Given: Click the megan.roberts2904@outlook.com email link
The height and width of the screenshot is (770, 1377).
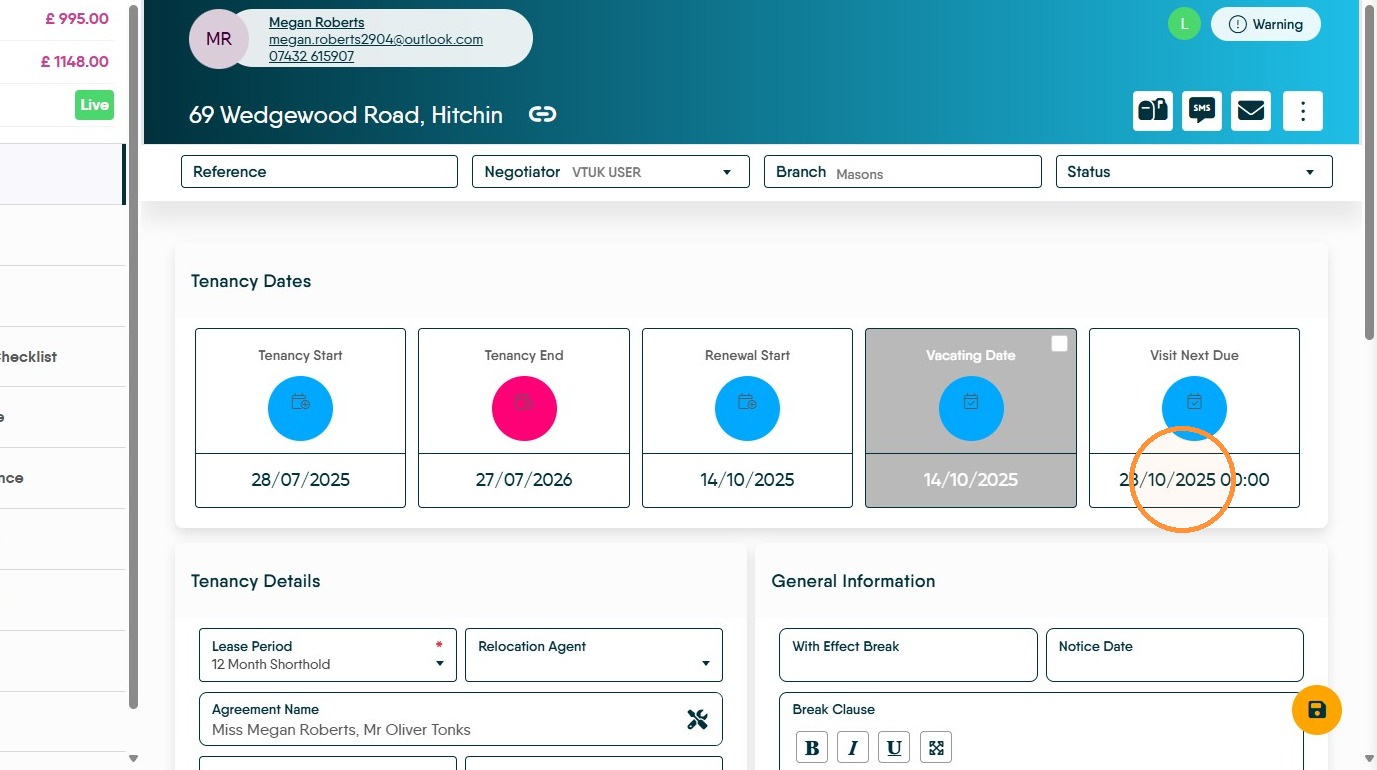Looking at the screenshot, I should tap(376, 39).
